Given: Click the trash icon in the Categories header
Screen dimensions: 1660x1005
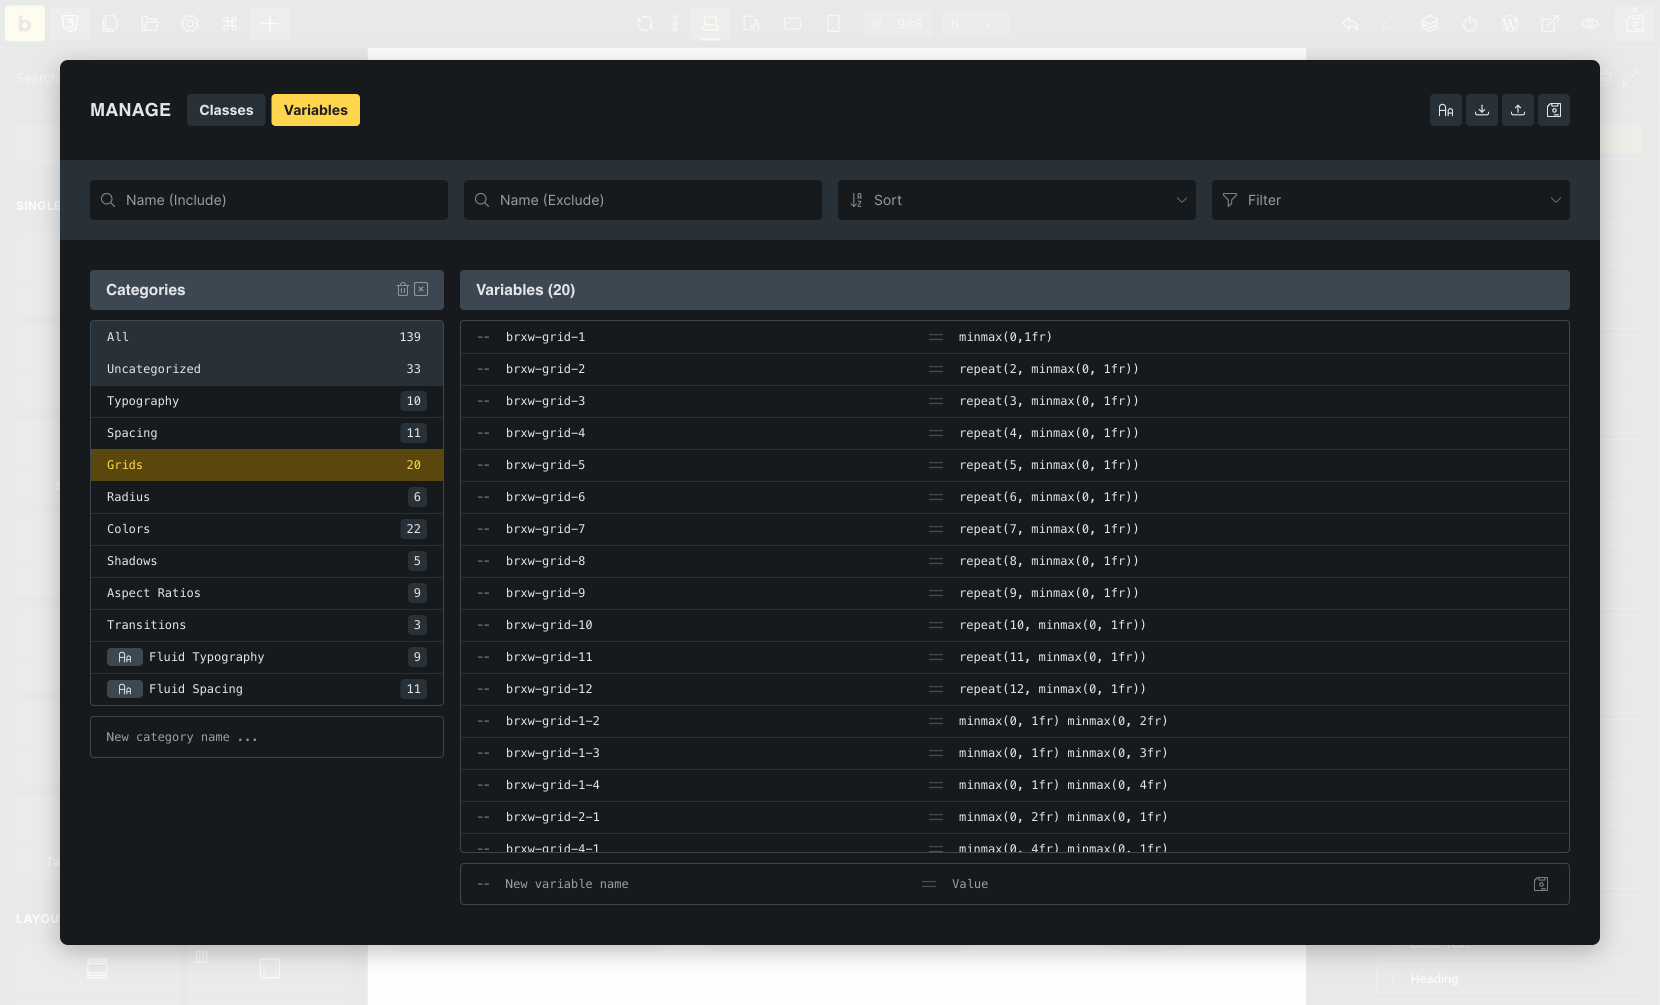Looking at the screenshot, I should (x=403, y=289).
